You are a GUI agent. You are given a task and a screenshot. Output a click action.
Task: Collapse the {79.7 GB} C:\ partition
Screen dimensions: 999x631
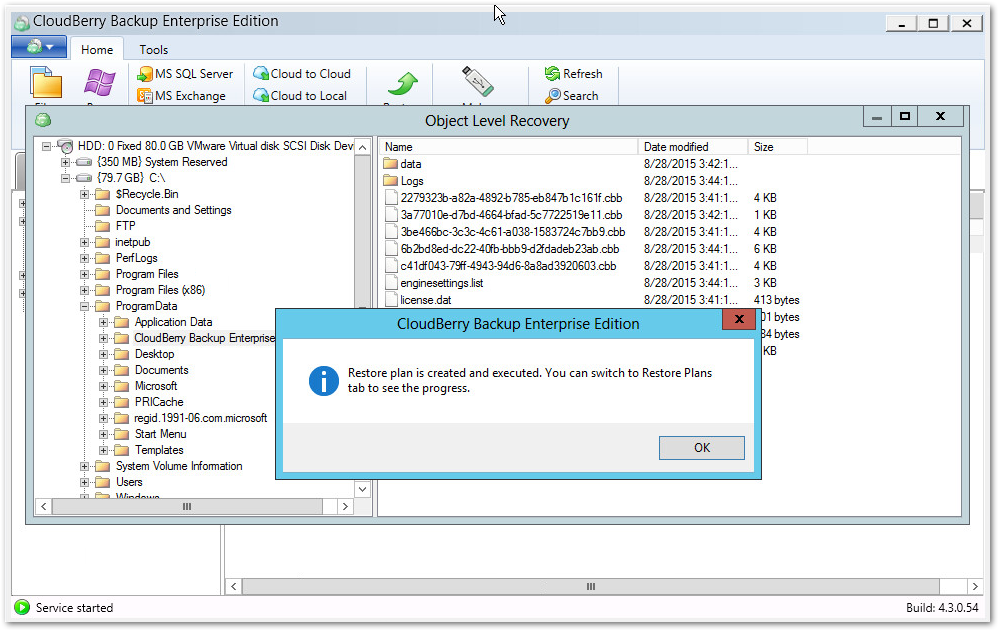click(65, 178)
